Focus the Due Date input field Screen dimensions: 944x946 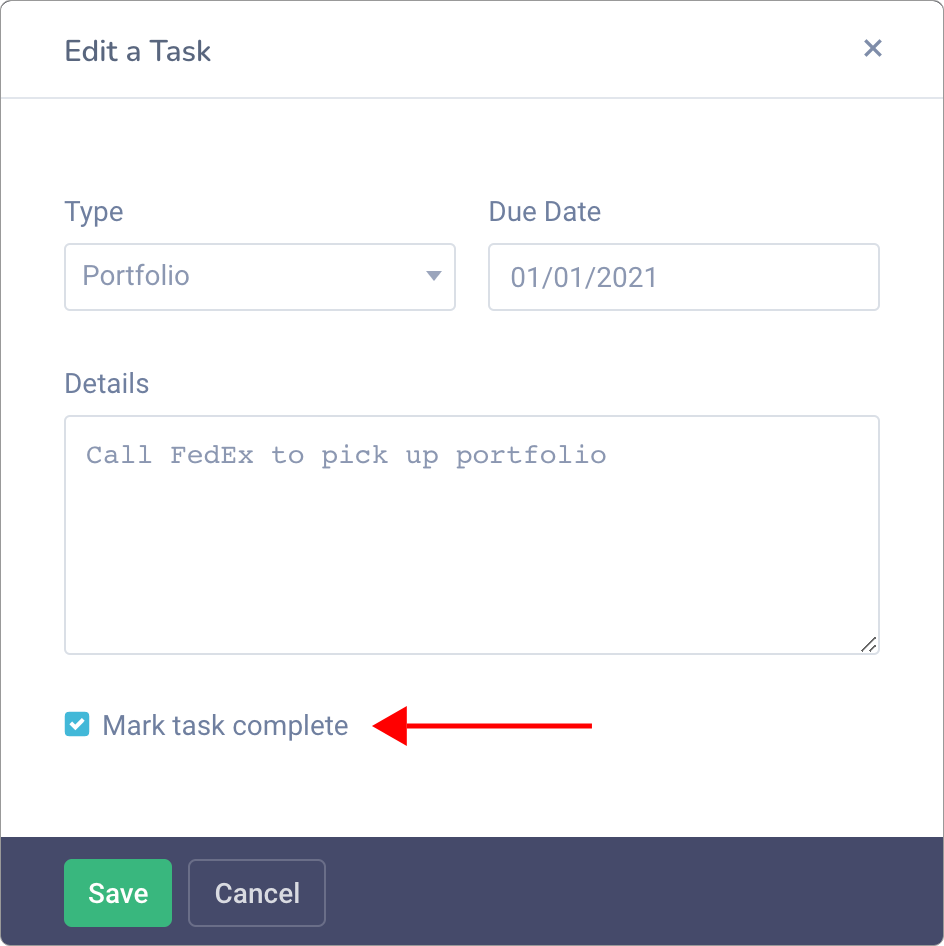pyautogui.click(x=683, y=277)
